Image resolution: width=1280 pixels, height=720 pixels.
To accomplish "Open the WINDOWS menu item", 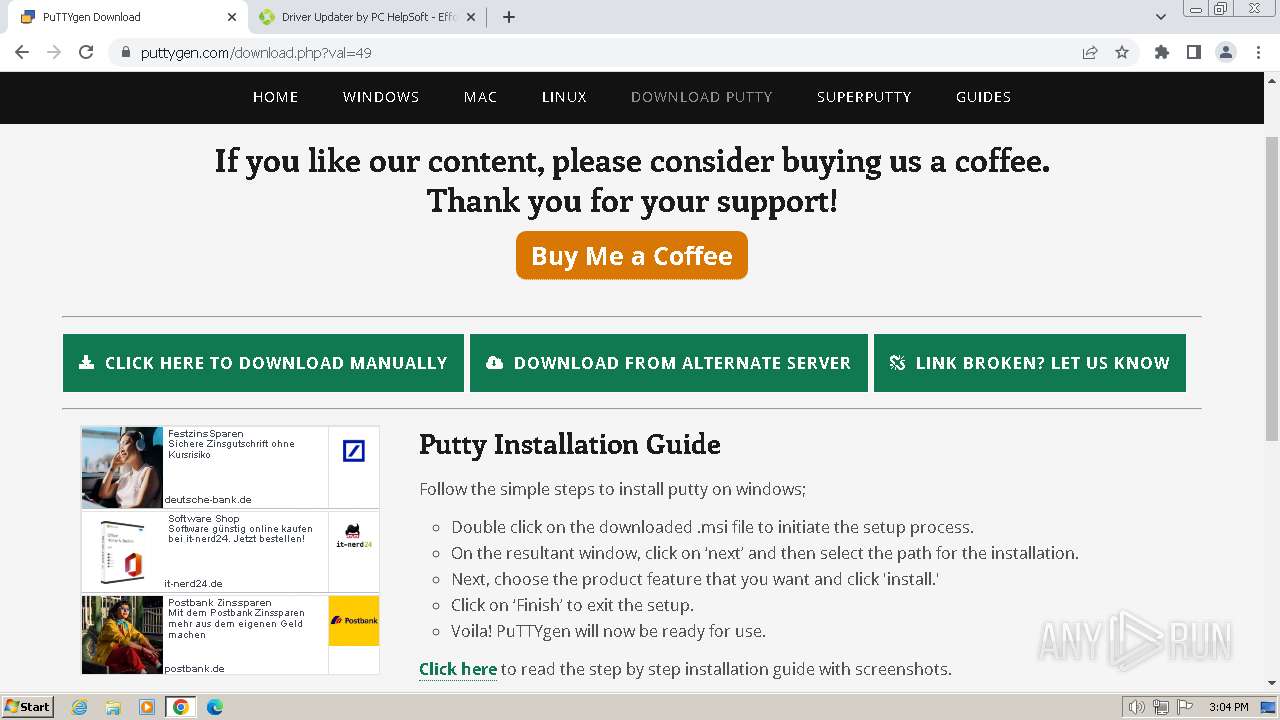I will [381, 97].
